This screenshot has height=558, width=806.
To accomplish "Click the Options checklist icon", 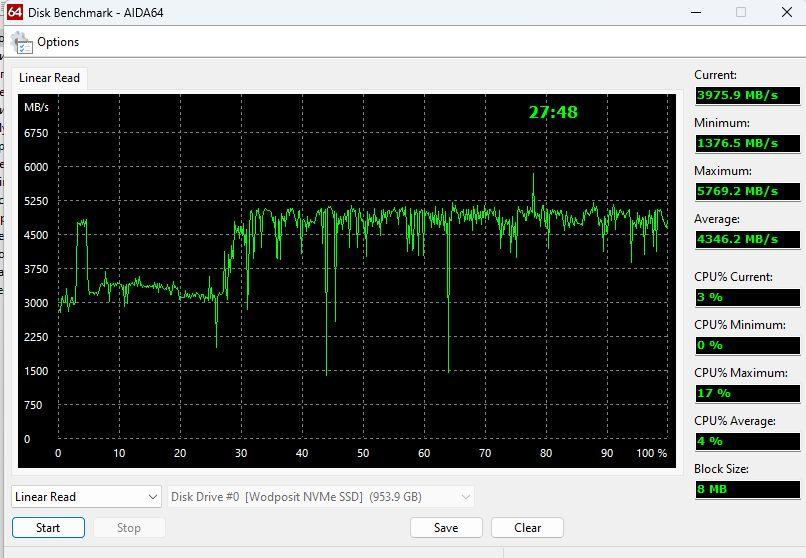I will [x=22, y=43].
